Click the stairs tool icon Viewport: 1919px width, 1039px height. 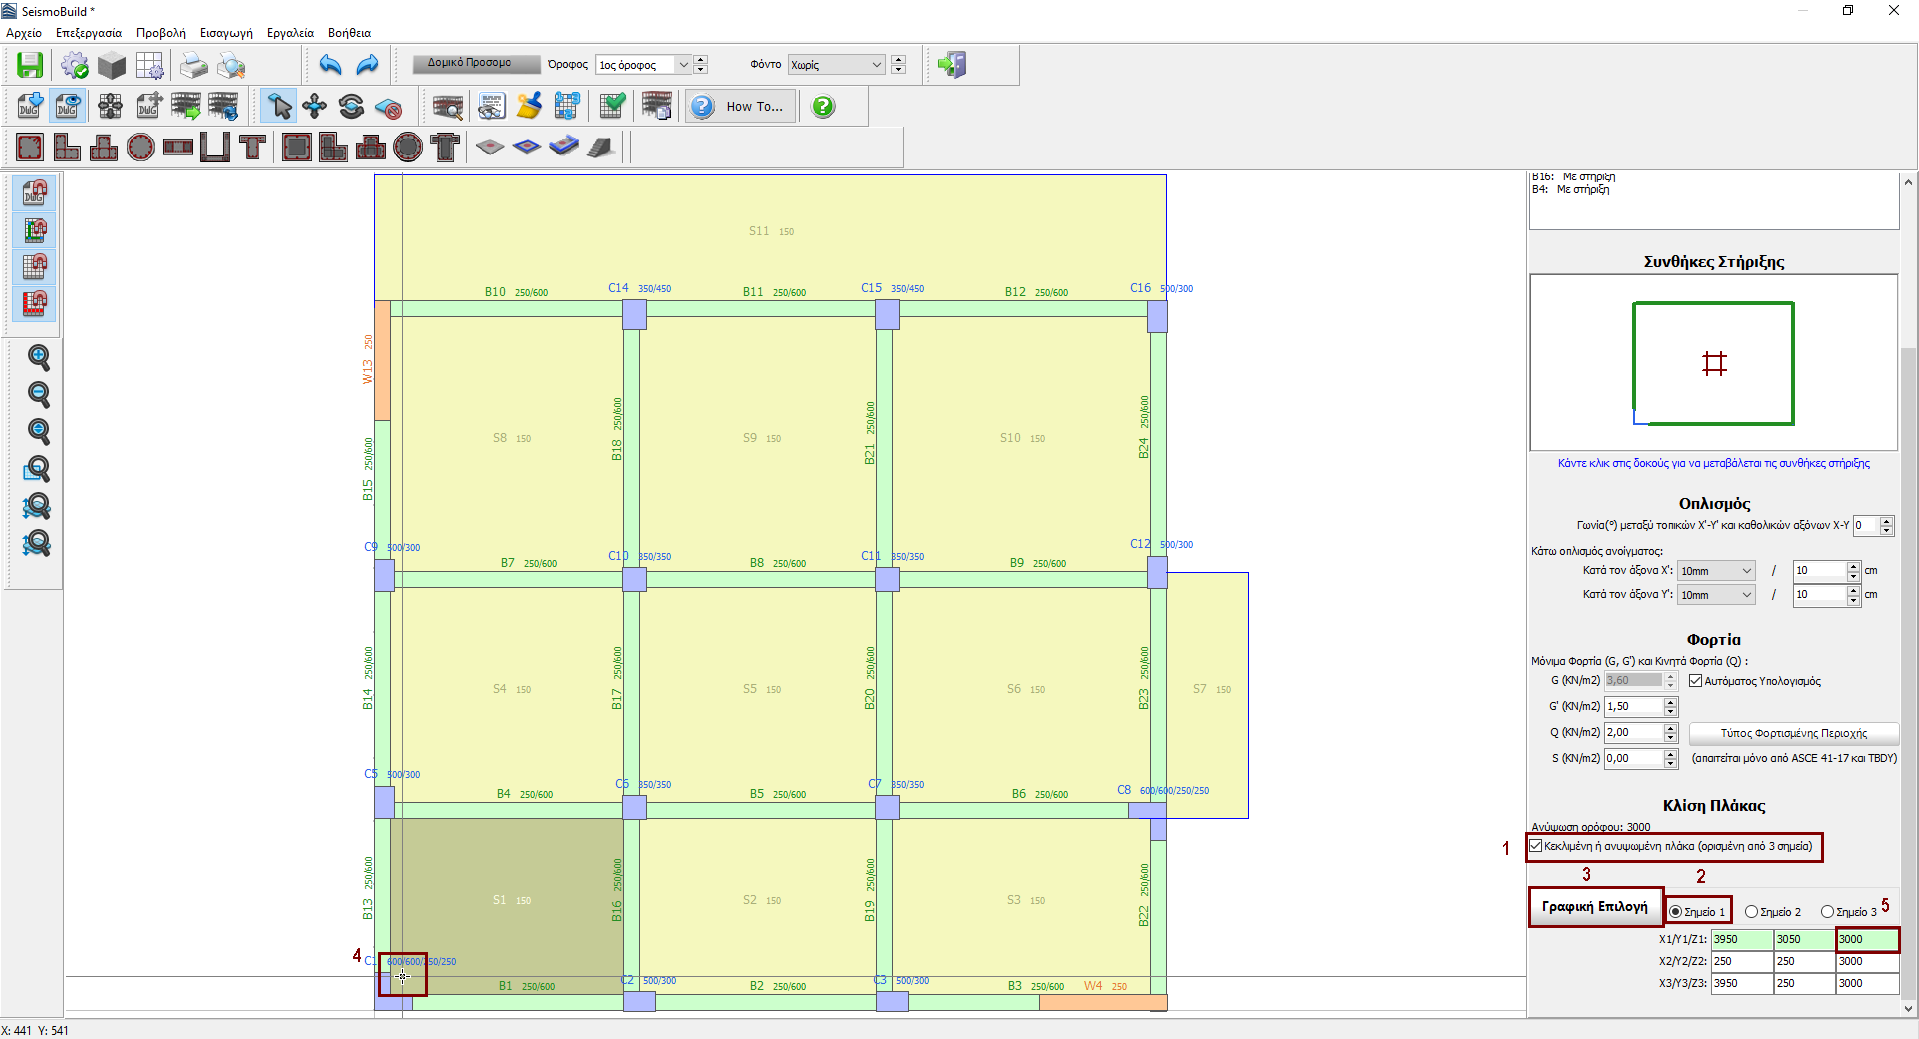point(600,147)
